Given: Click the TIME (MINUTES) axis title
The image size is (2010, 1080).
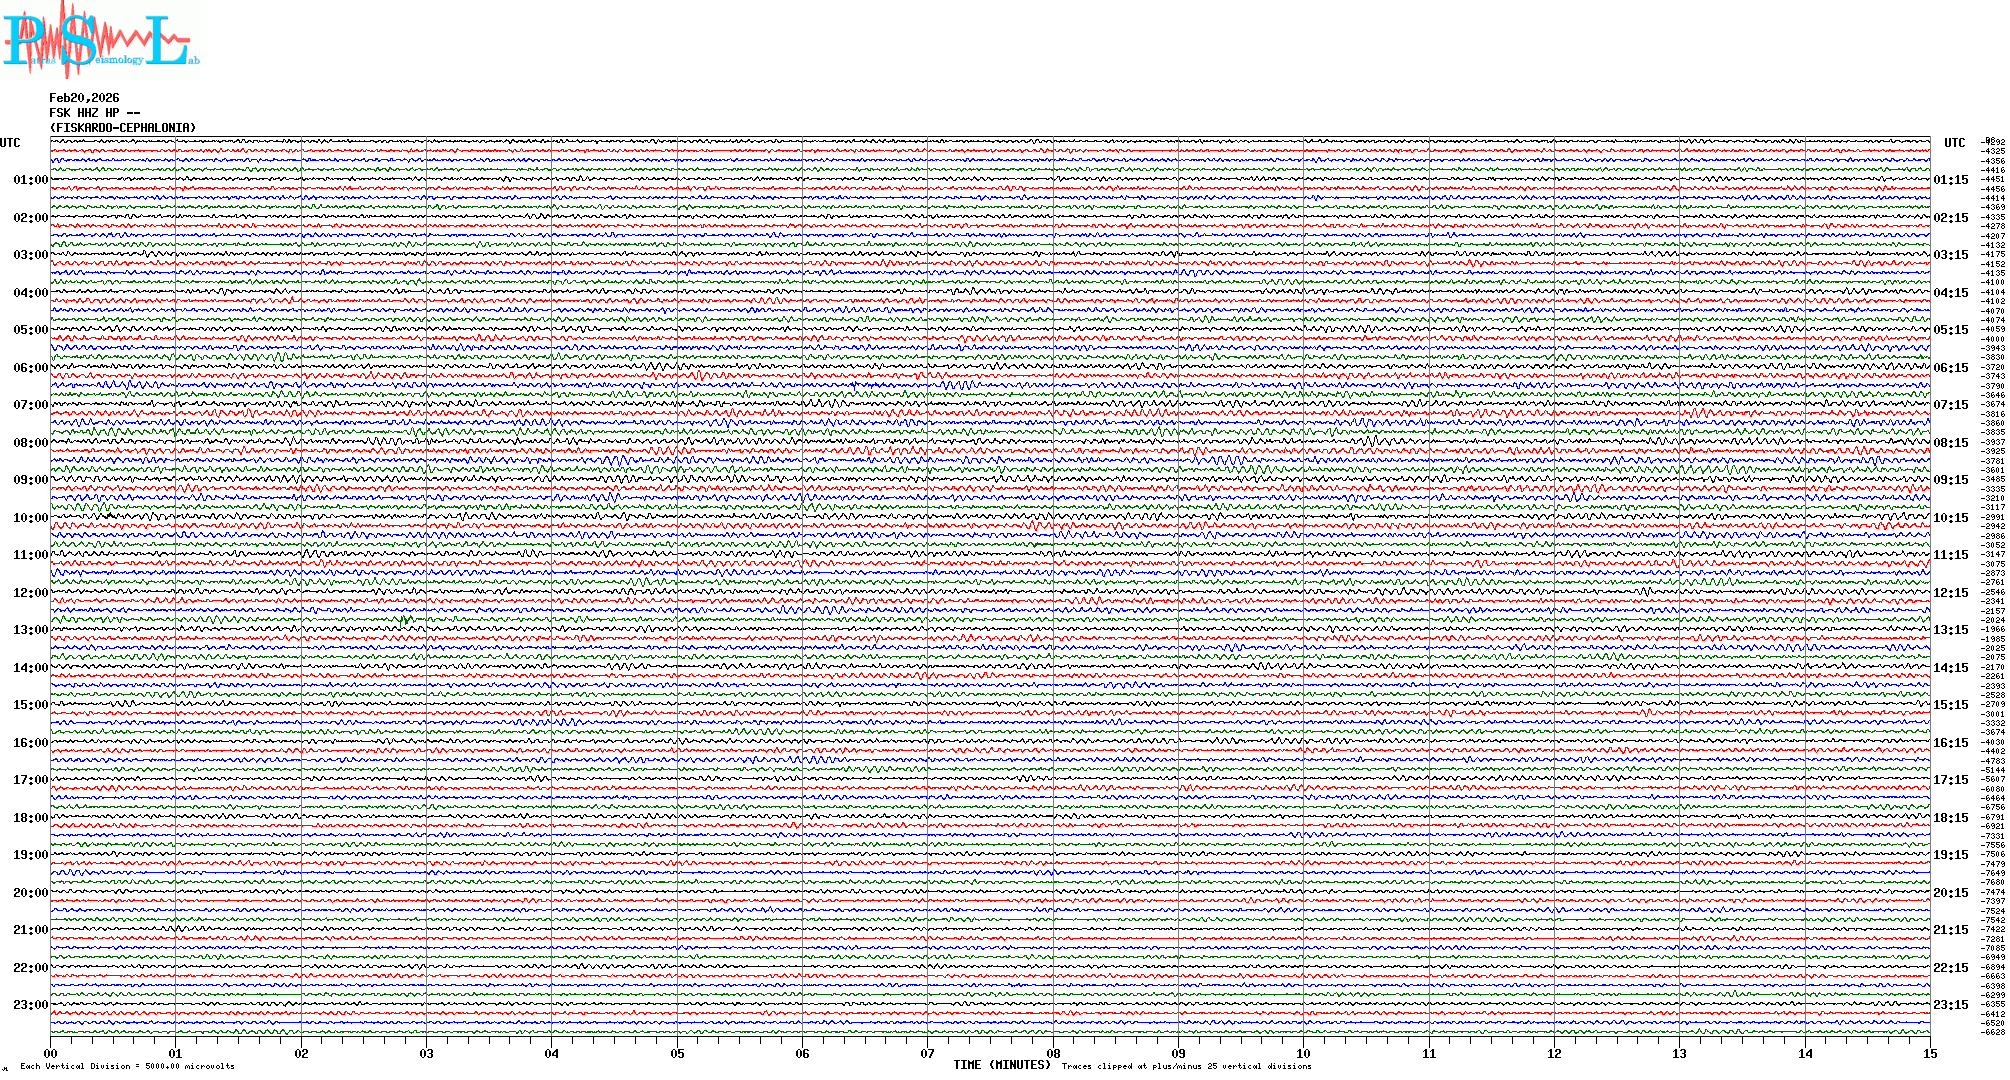Looking at the screenshot, I should pos(1001,1065).
